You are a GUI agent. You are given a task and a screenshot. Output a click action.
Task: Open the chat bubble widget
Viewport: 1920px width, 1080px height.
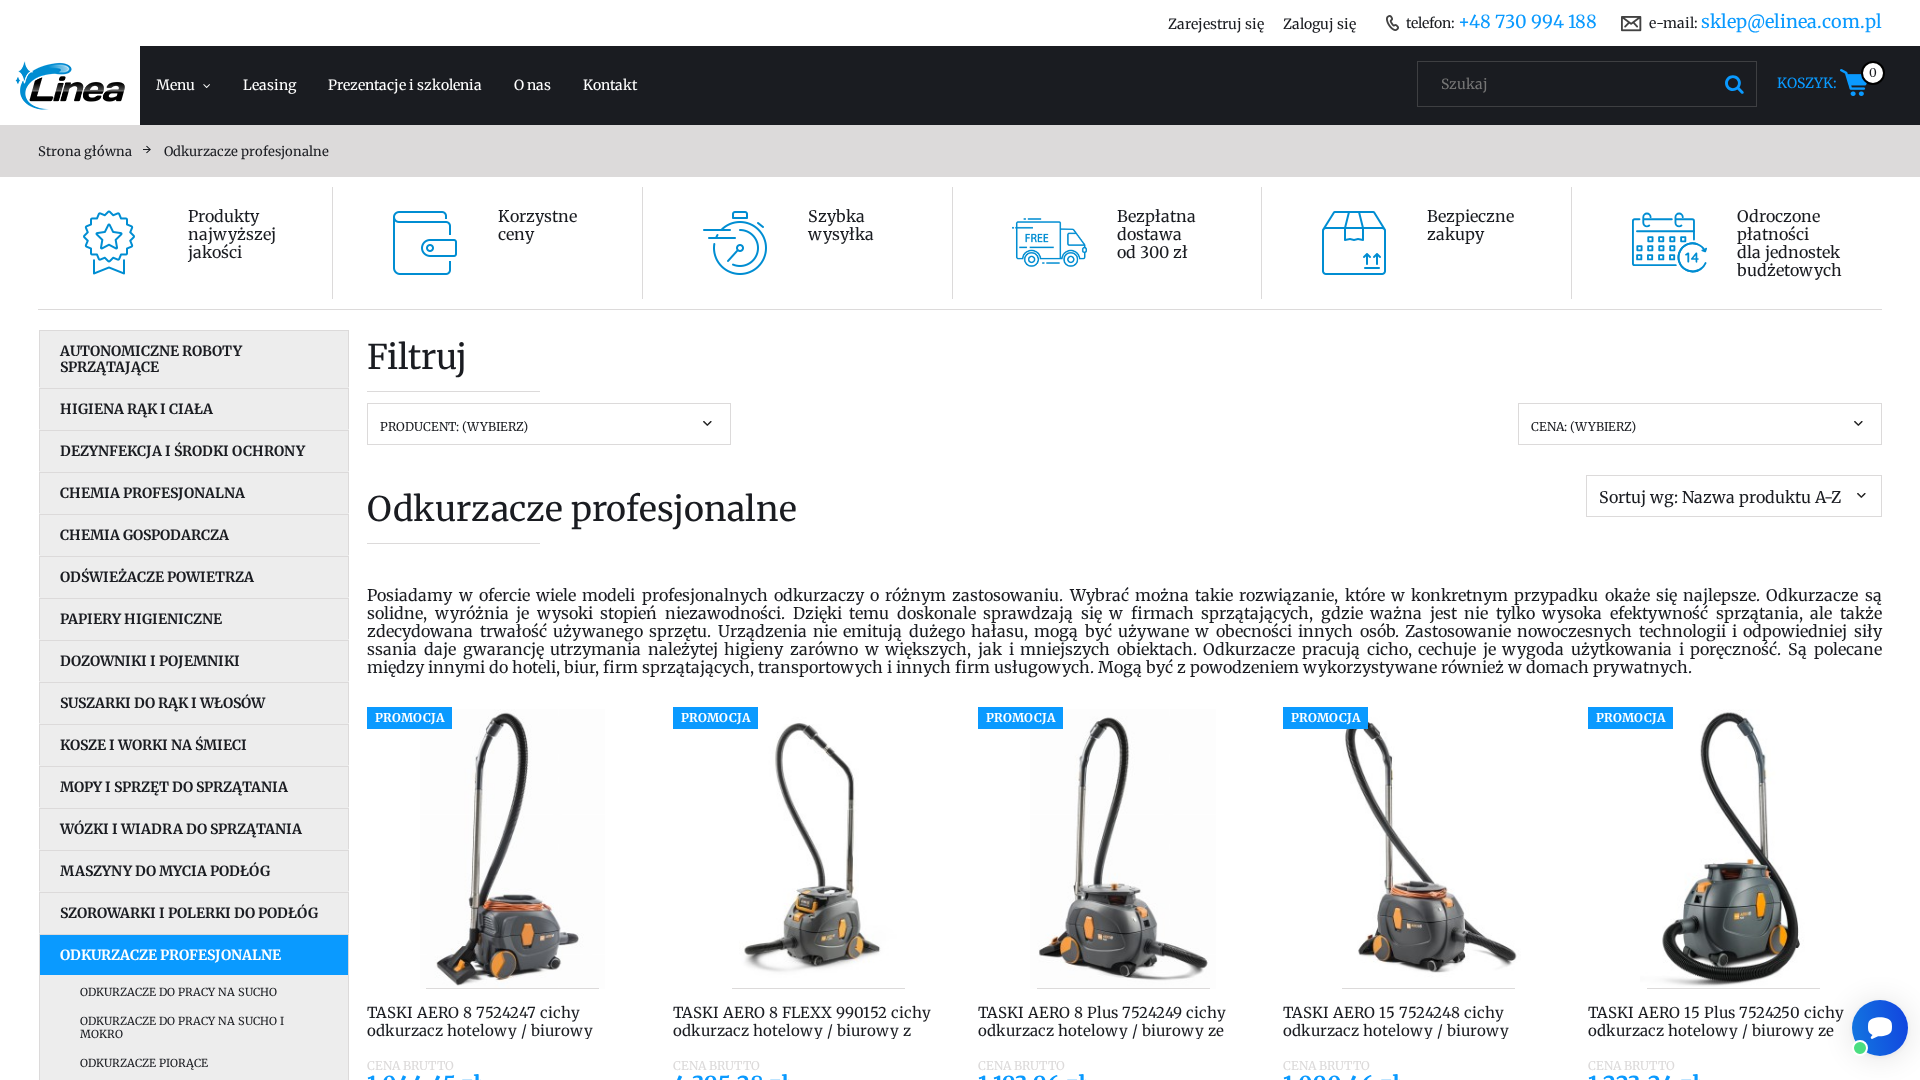point(1879,1027)
